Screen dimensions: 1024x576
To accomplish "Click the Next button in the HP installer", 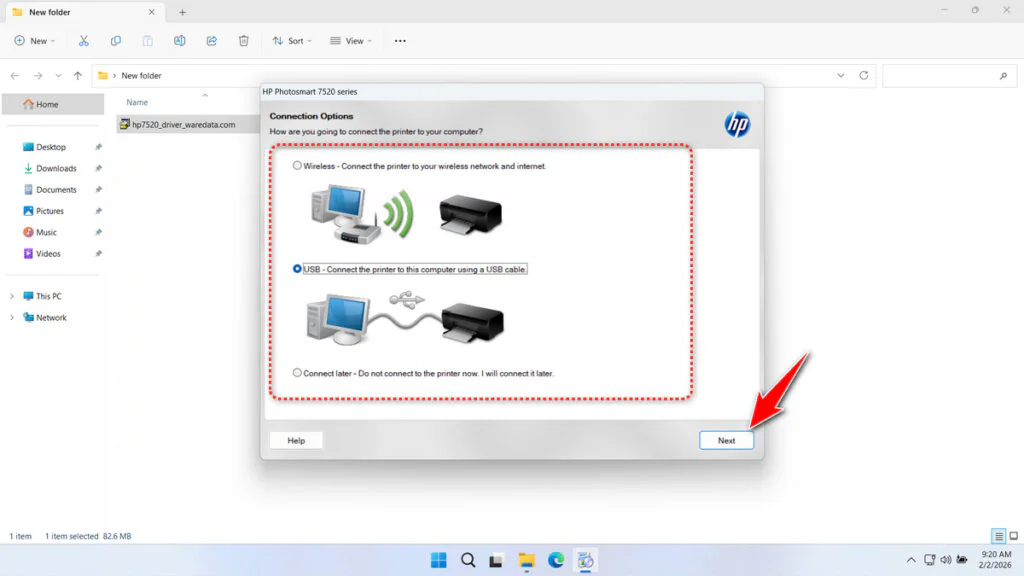I will pyautogui.click(x=726, y=440).
